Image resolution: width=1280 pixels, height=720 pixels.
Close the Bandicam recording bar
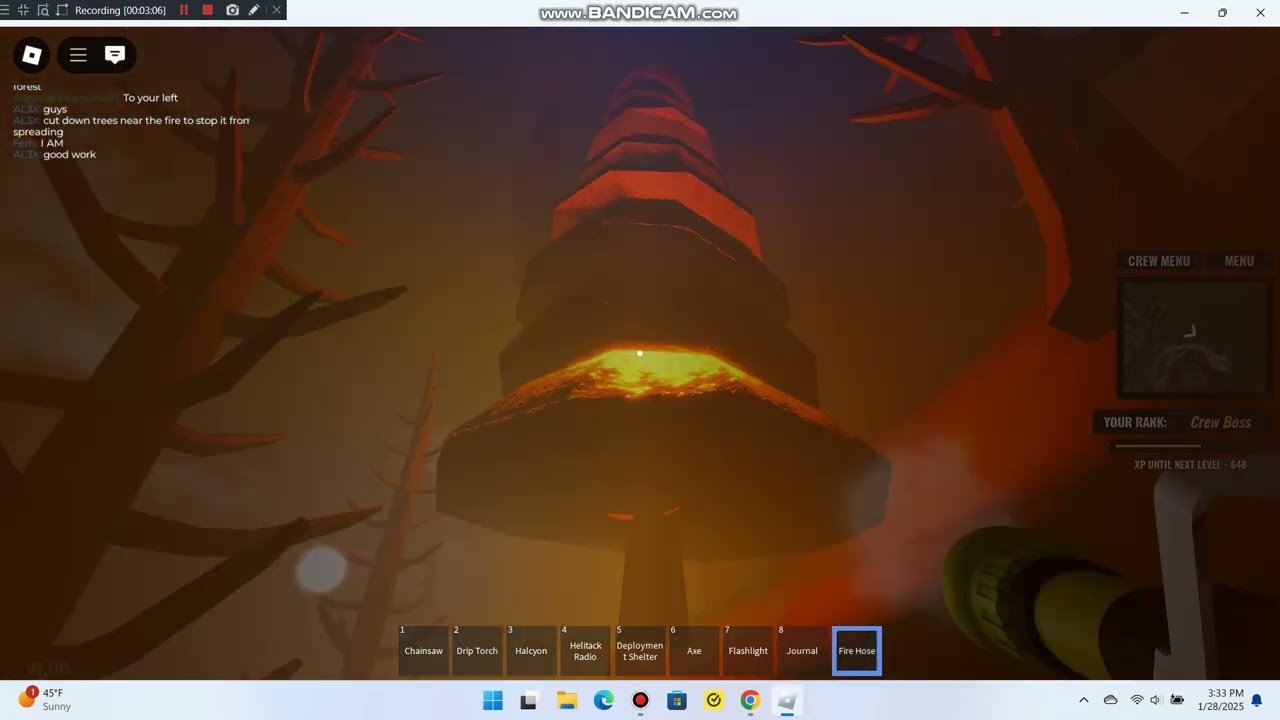point(276,10)
